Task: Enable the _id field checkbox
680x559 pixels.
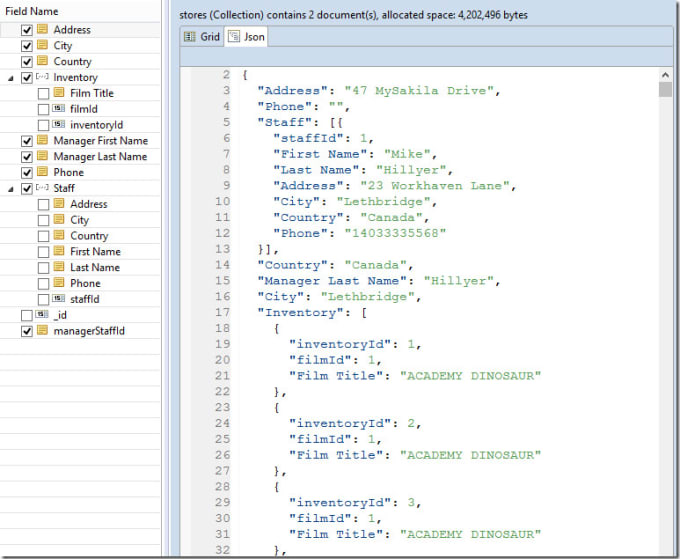Action: click(x=27, y=315)
